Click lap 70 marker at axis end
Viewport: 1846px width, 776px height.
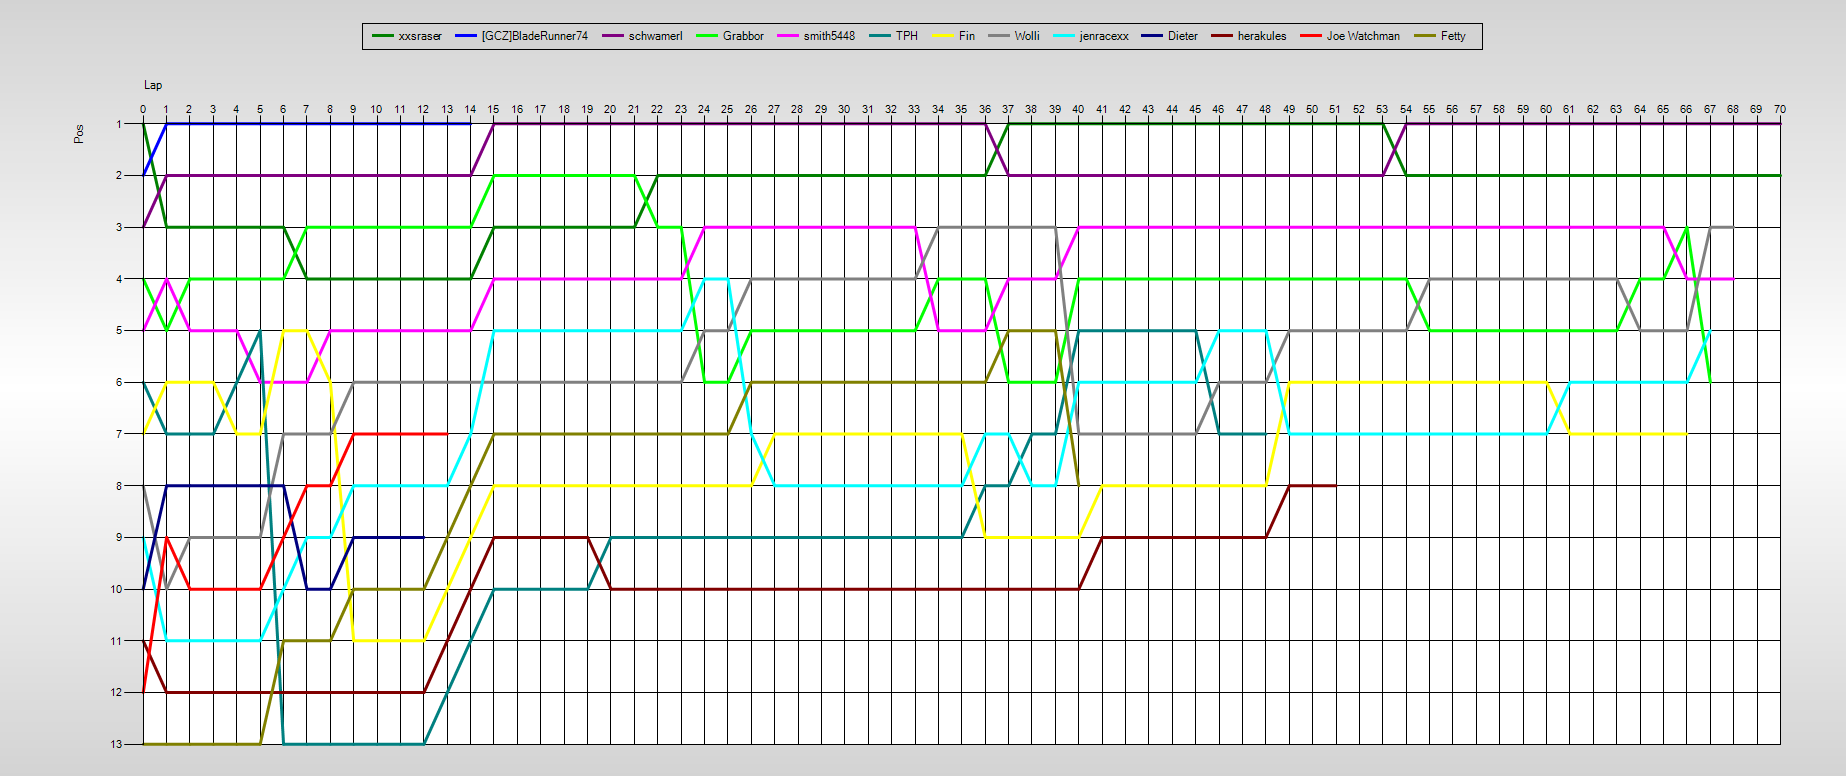[1779, 109]
